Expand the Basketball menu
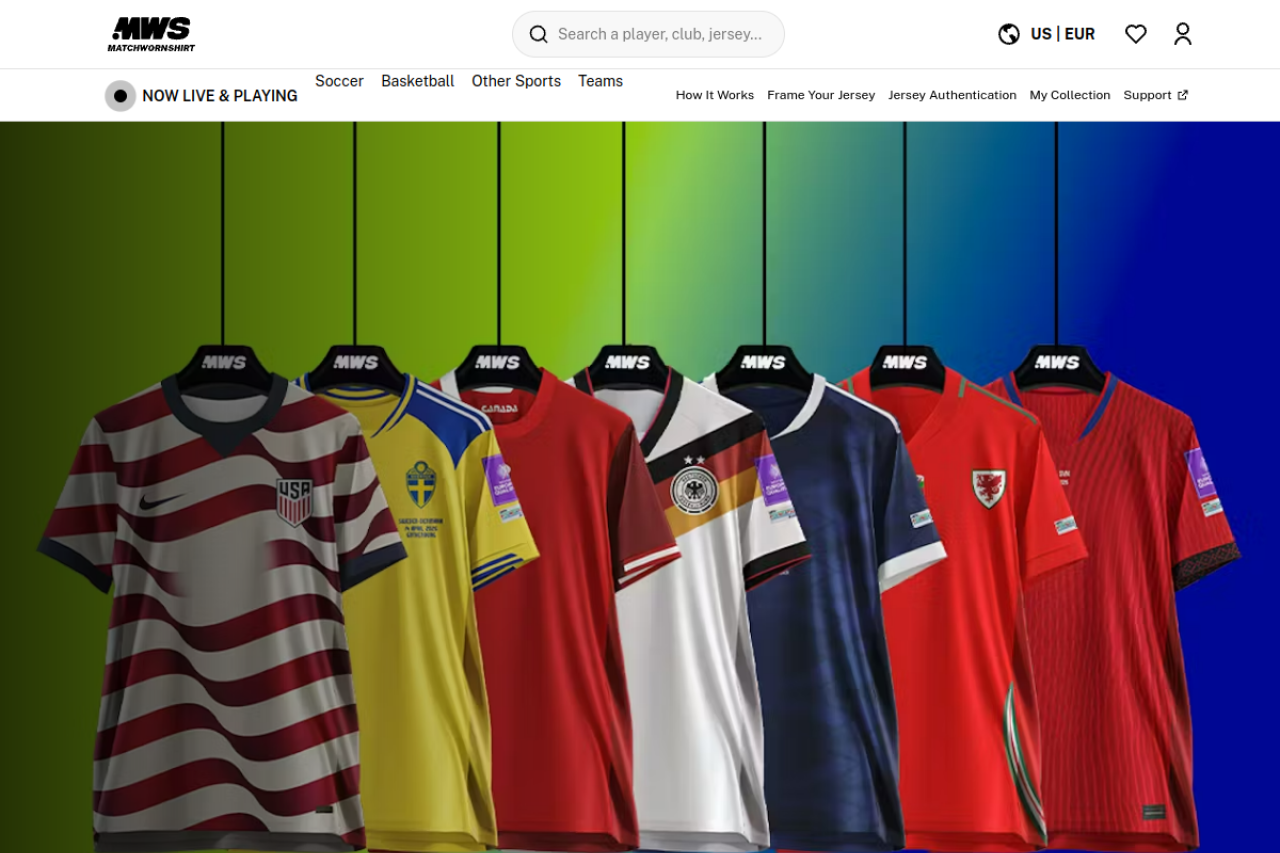1280x853 pixels. [x=417, y=81]
